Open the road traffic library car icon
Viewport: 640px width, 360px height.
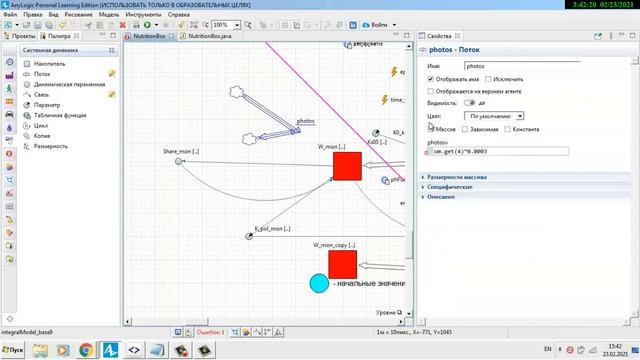click(x=9, y=114)
